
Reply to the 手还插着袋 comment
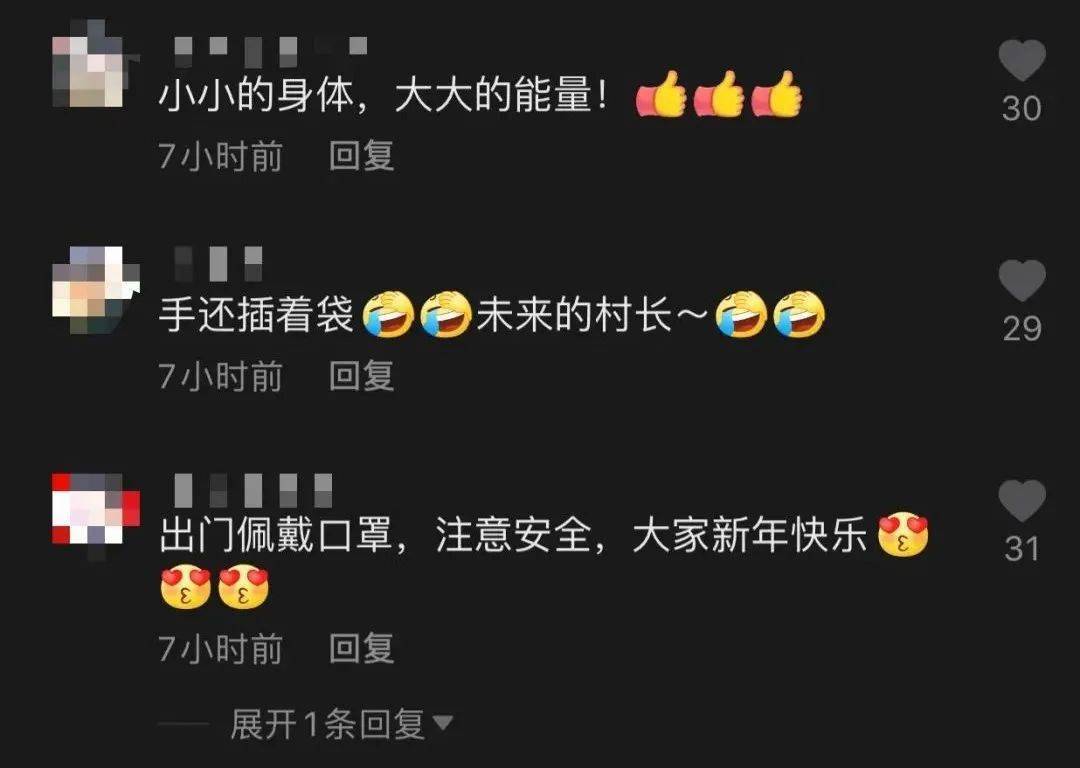(362, 376)
